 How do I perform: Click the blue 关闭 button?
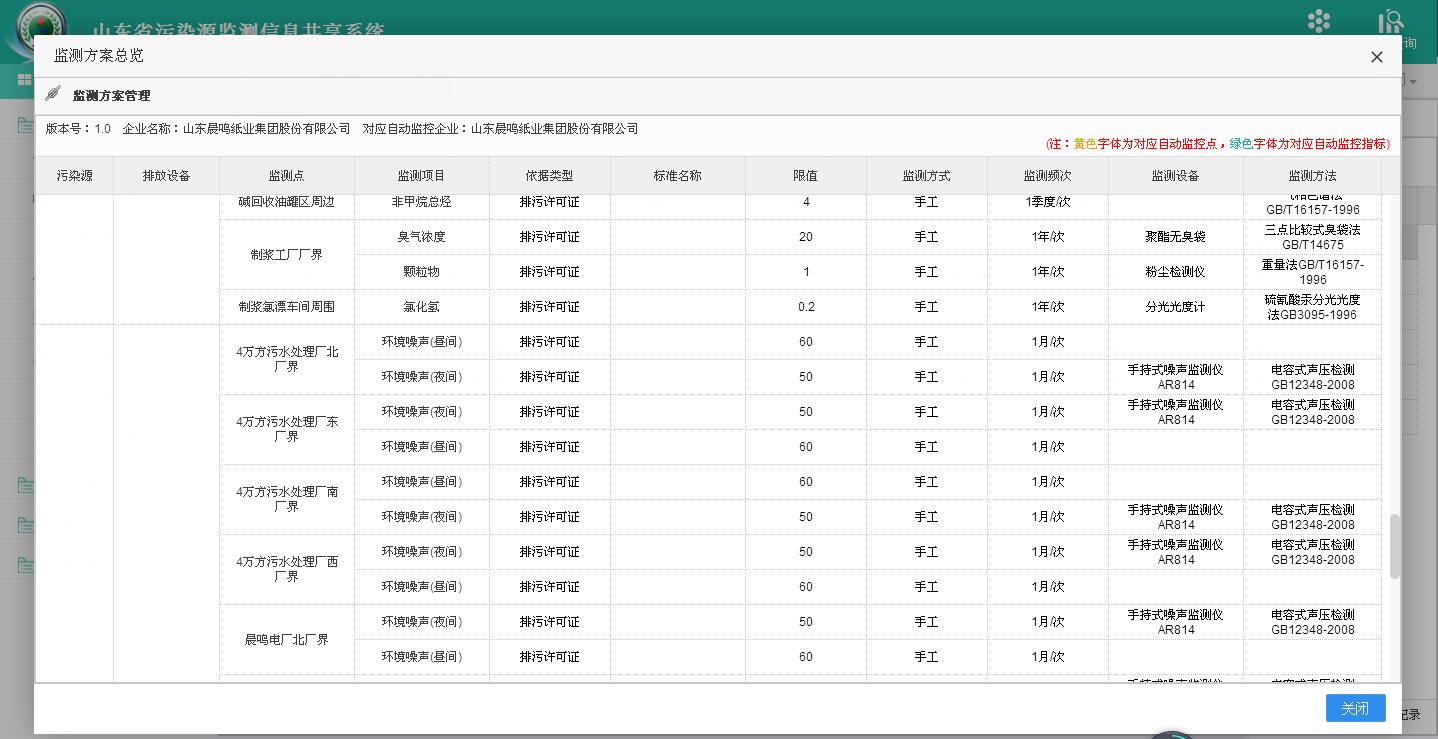coord(1355,707)
